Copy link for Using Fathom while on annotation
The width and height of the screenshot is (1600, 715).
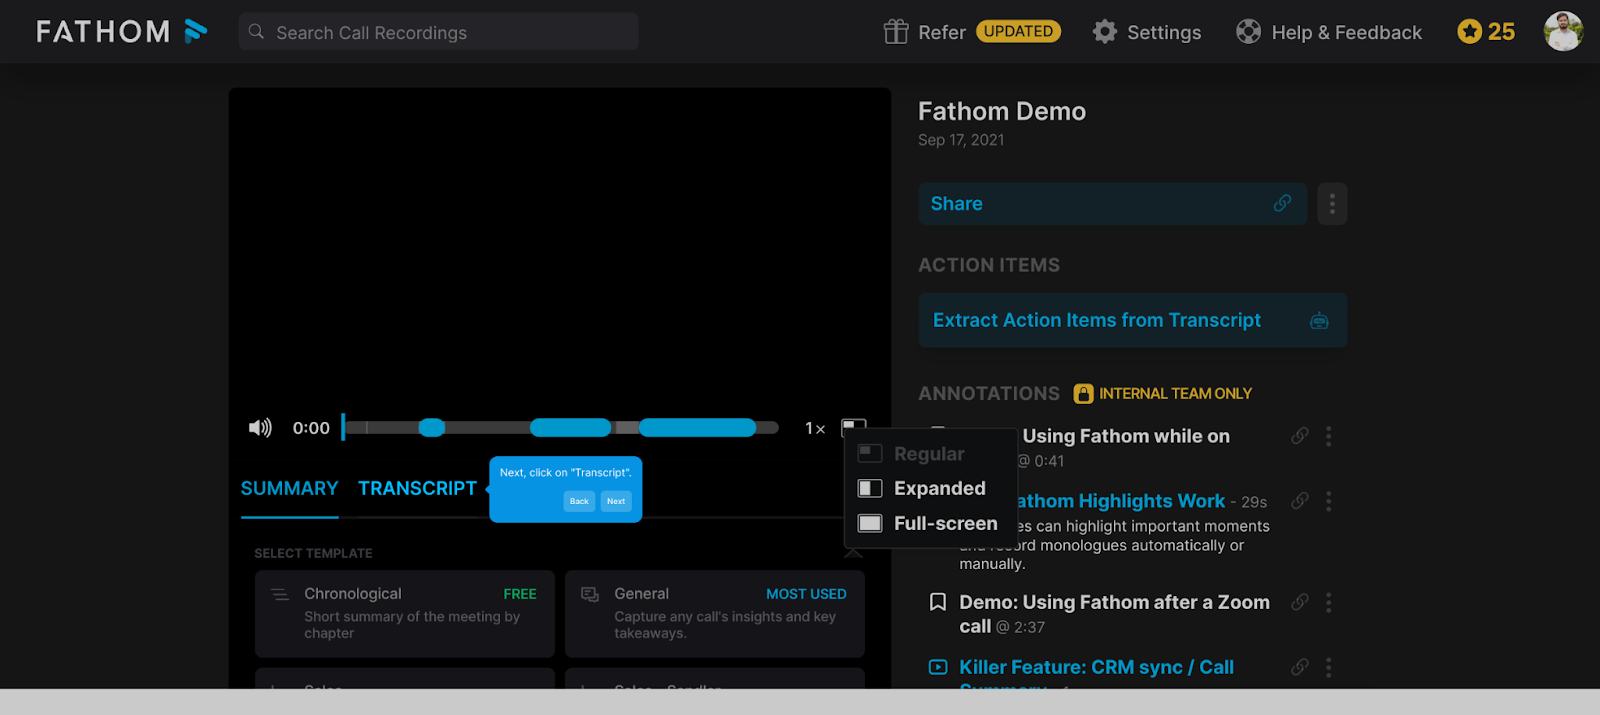click(x=1299, y=436)
